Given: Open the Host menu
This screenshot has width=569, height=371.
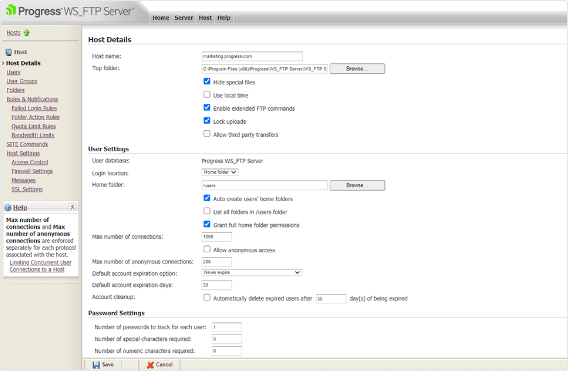Looking at the screenshot, I should pyautogui.click(x=205, y=18).
